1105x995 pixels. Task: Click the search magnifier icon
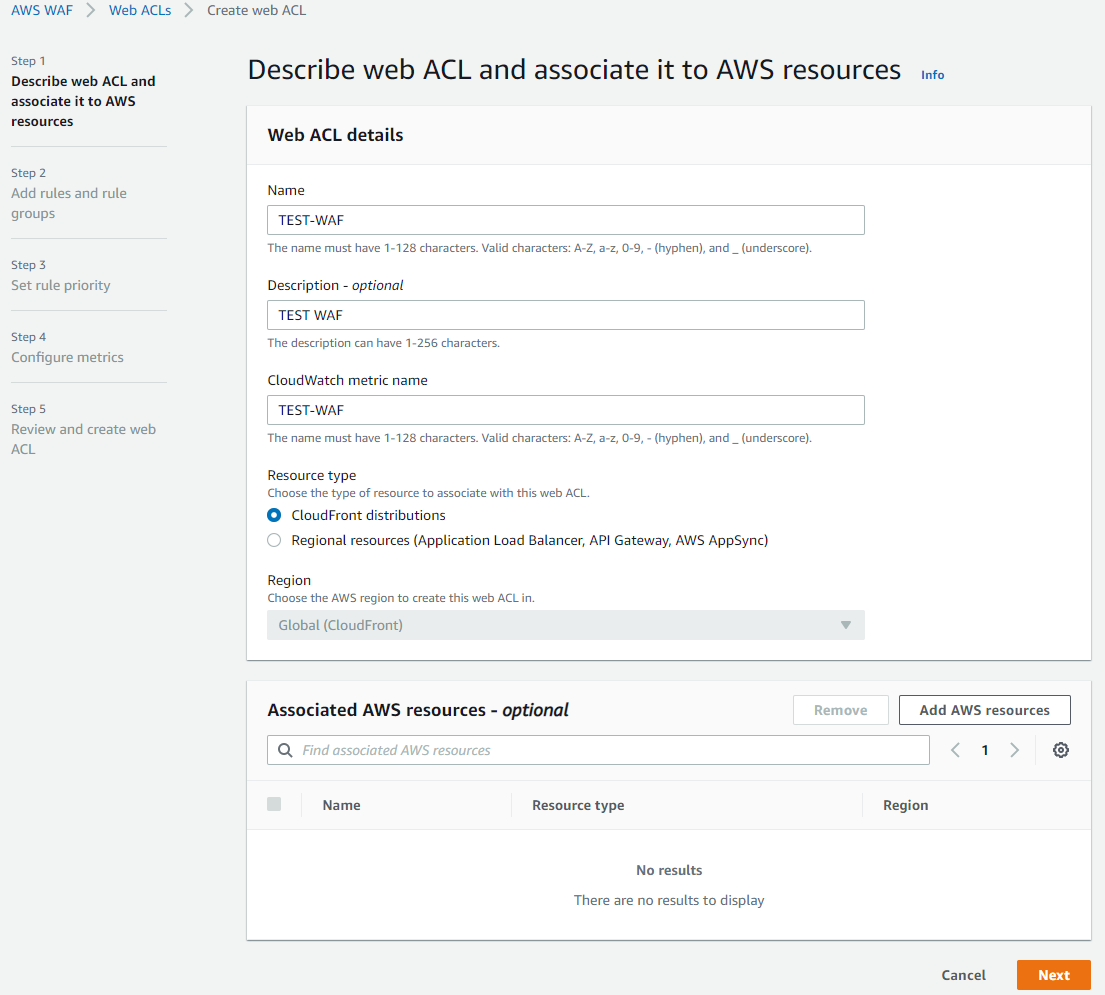coord(285,750)
